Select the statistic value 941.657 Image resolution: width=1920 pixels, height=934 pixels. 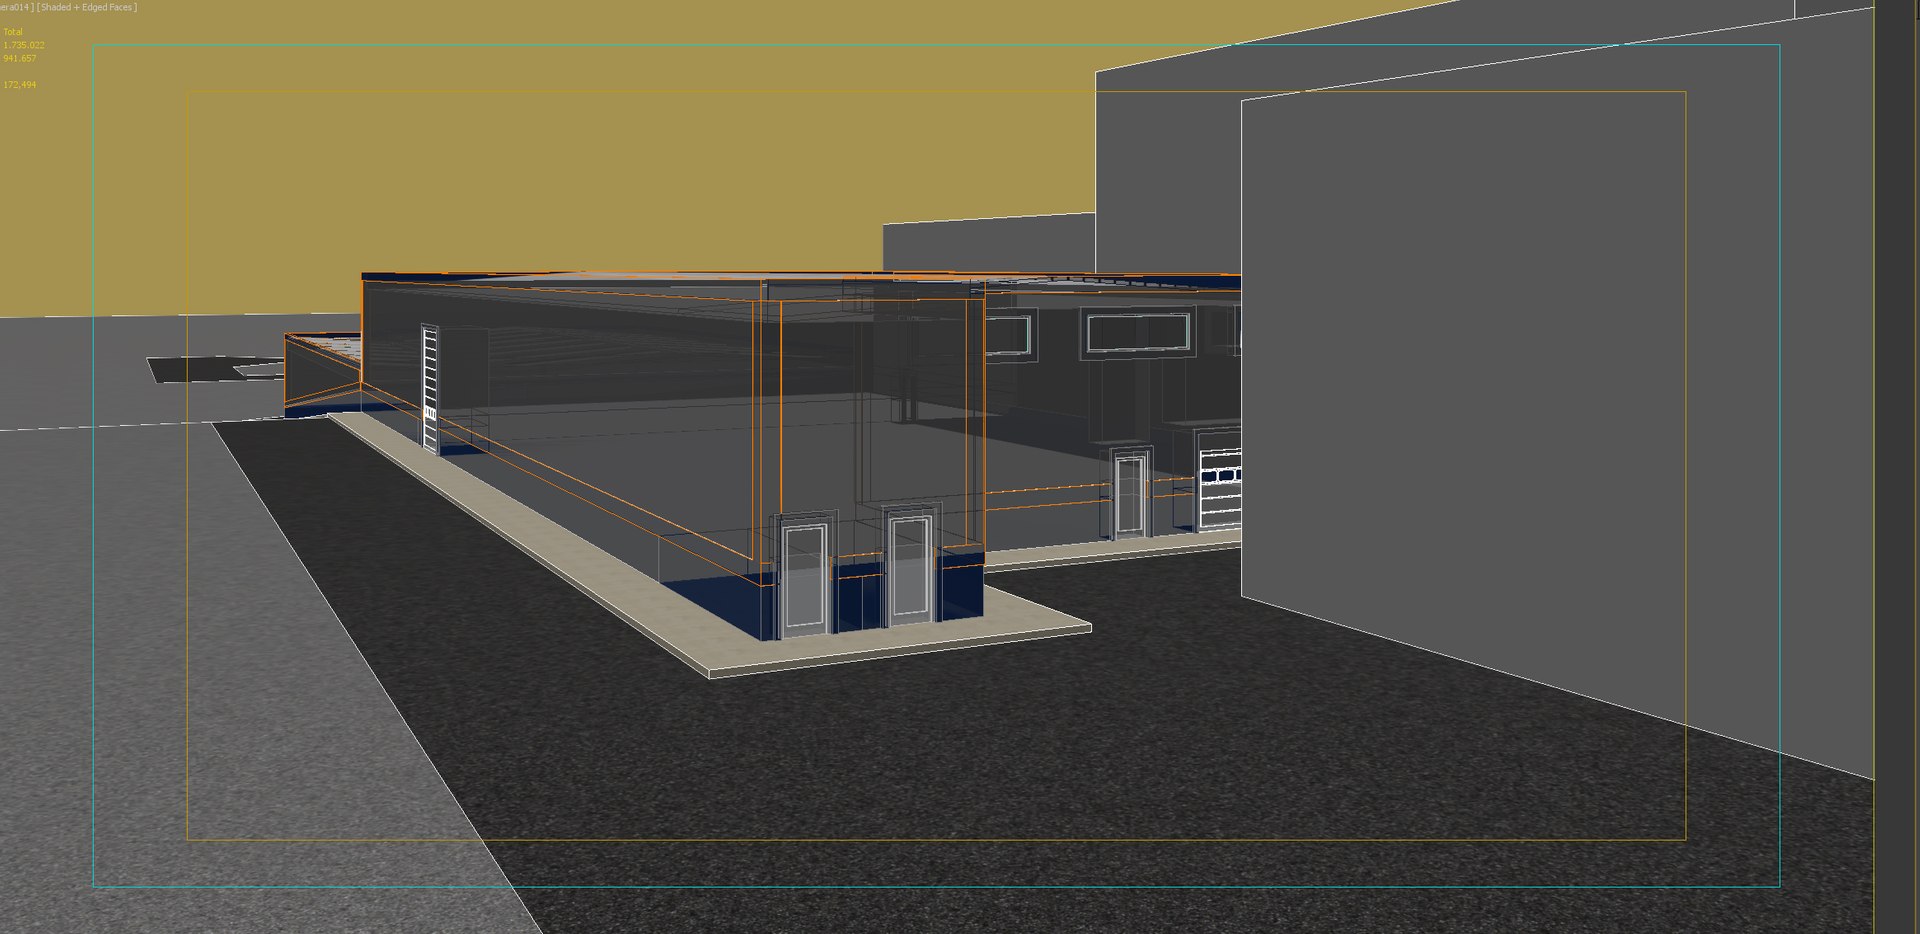point(20,58)
